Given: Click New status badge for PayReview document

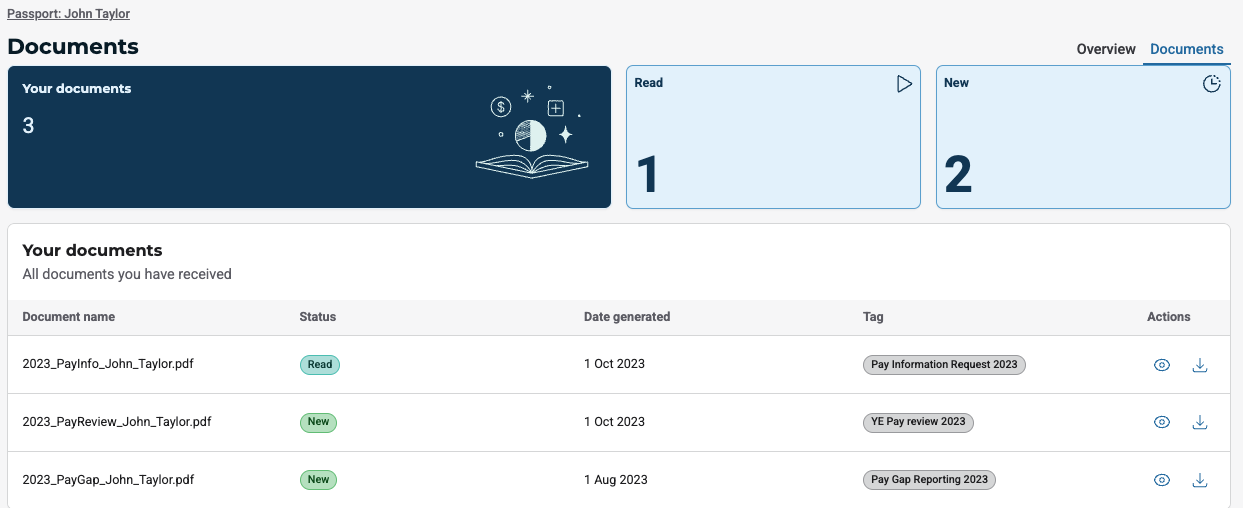Looking at the screenshot, I should tap(318, 422).
